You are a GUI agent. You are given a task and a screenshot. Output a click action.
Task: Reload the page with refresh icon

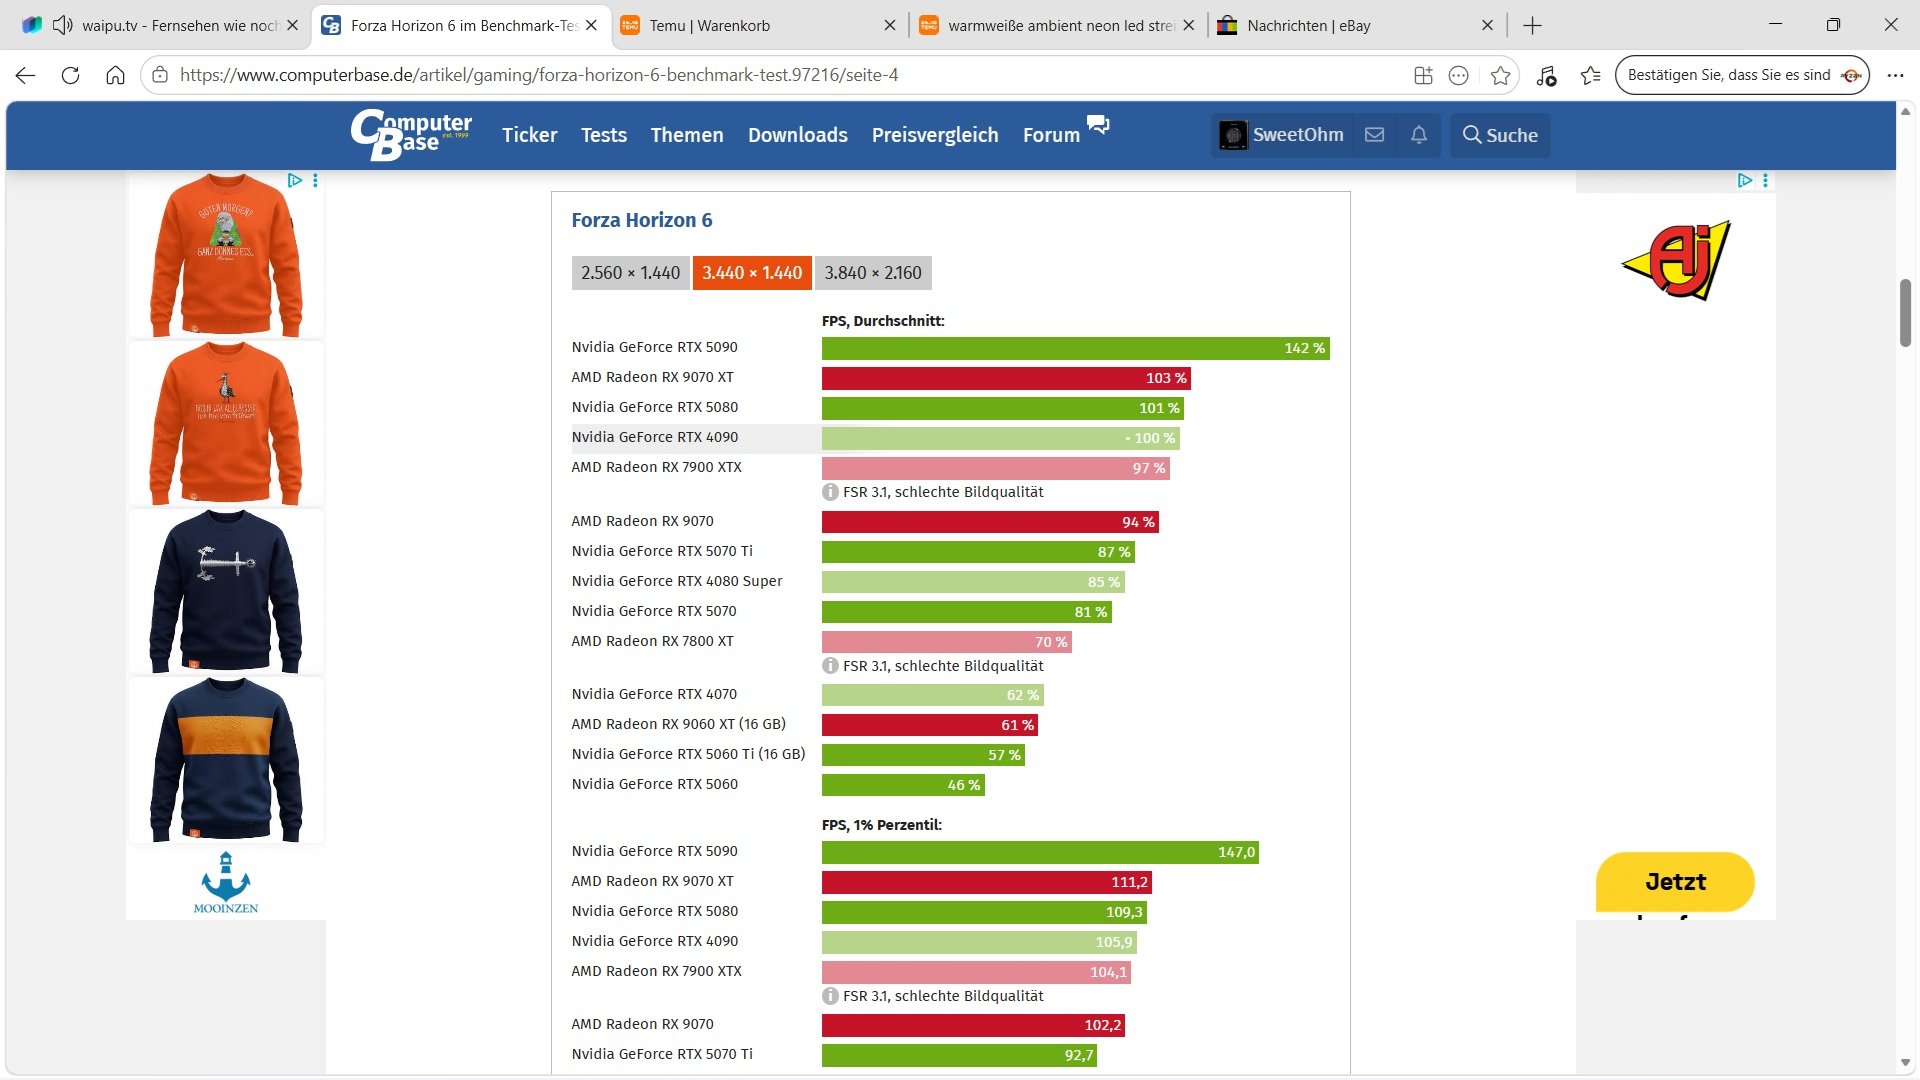pos(70,75)
